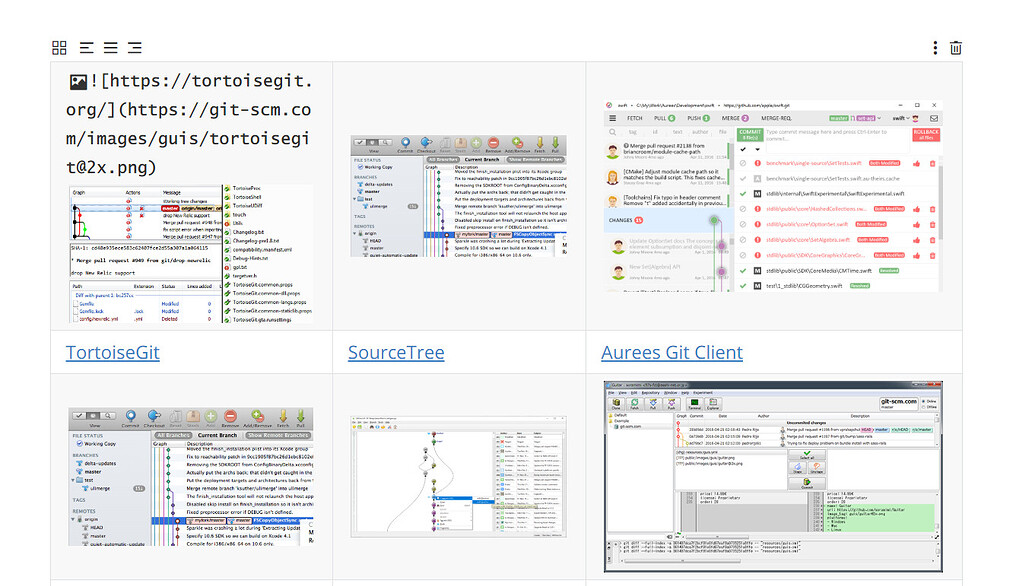Screen dimensions: 1035x586
Task: Select the SourceTree screenshot above the SourceTree link
Action: pos(459,196)
